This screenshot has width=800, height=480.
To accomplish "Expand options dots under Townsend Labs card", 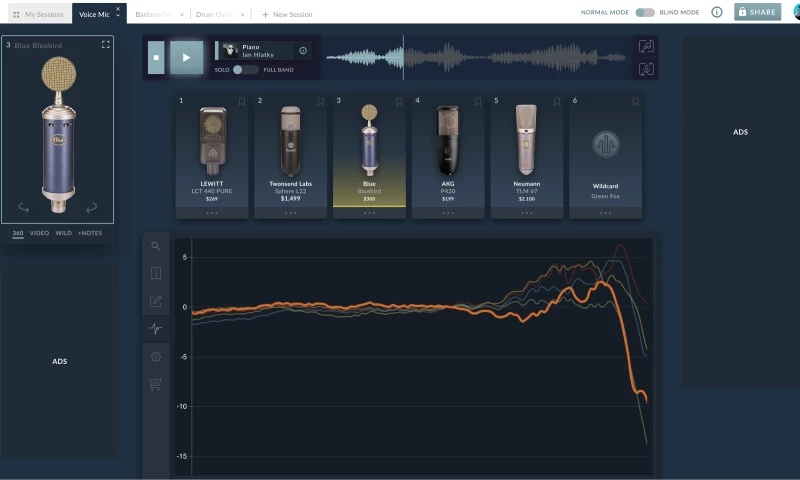I will tap(290, 213).
